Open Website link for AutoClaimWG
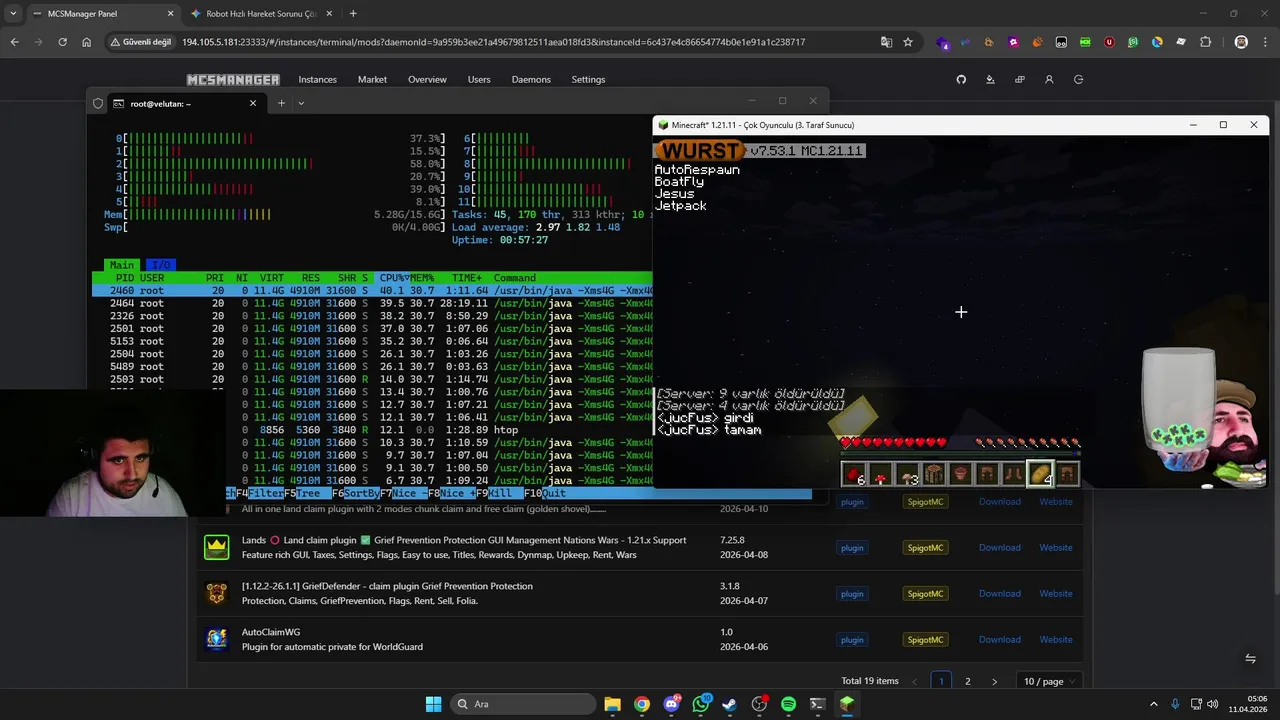This screenshot has height=720, width=1280. tap(1055, 640)
